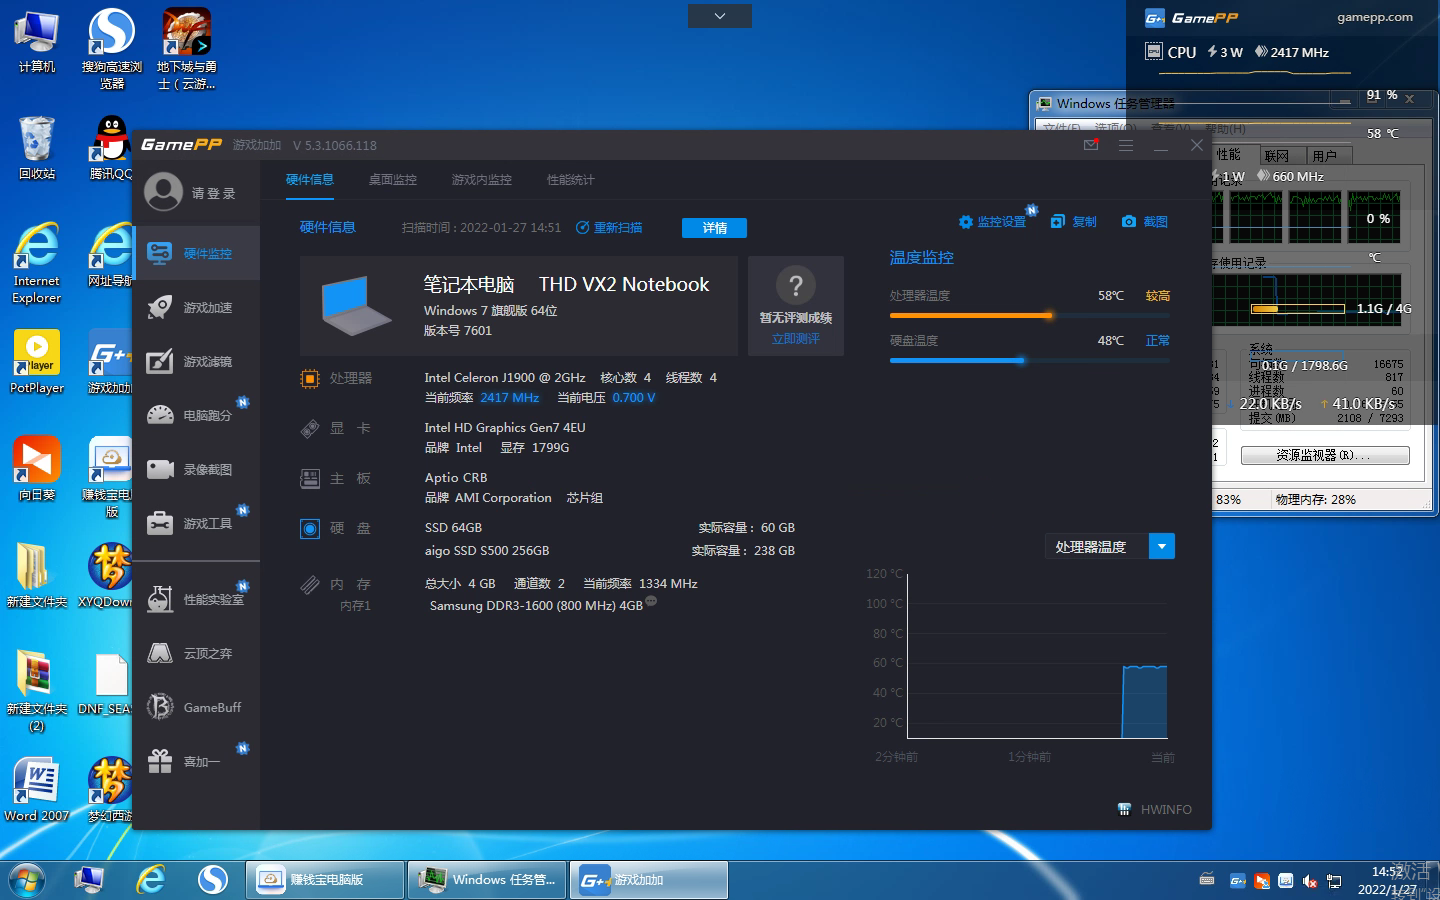Copy hardware info with 复制
1440x900 pixels.
point(1074,222)
